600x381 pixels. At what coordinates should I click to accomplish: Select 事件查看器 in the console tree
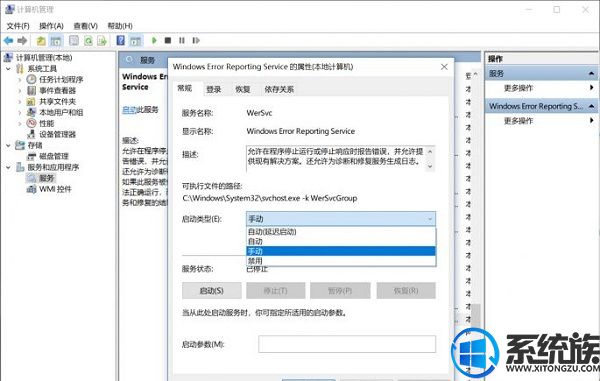click(57, 91)
